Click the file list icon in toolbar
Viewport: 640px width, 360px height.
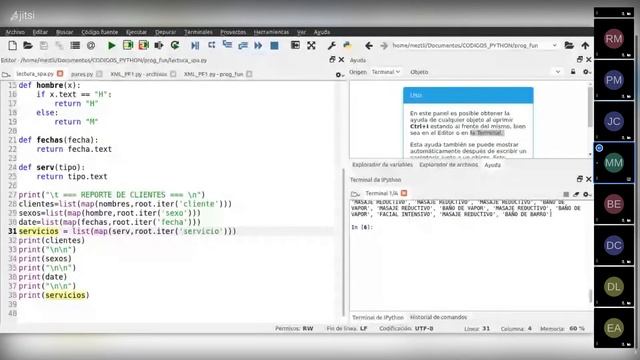pyautogui.click(x=75, y=45)
